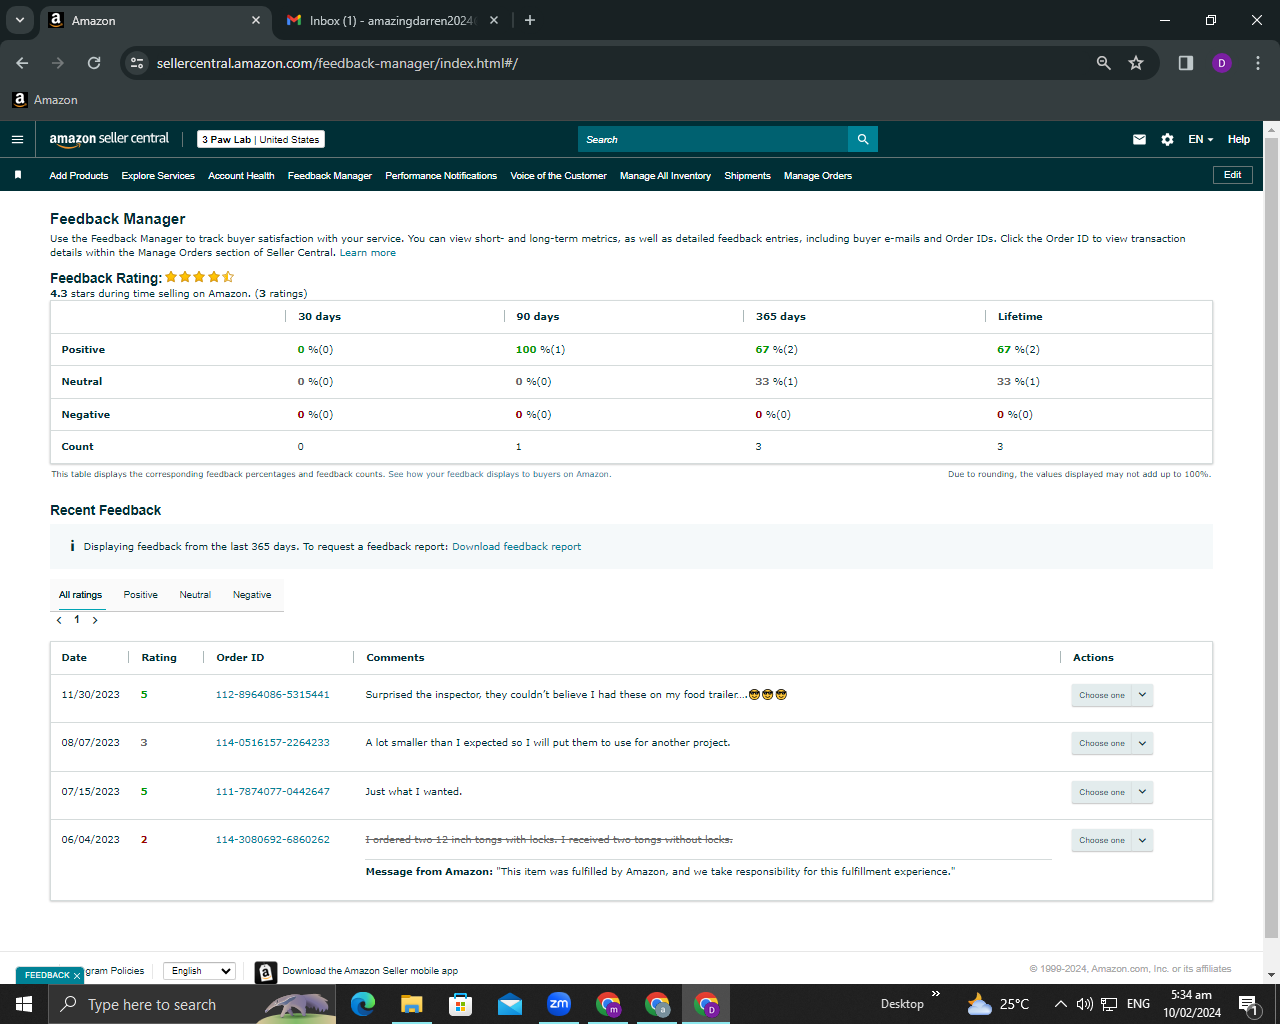1280x1024 pixels.
Task: Select the Positive ratings tab
Action: point(141,595)
